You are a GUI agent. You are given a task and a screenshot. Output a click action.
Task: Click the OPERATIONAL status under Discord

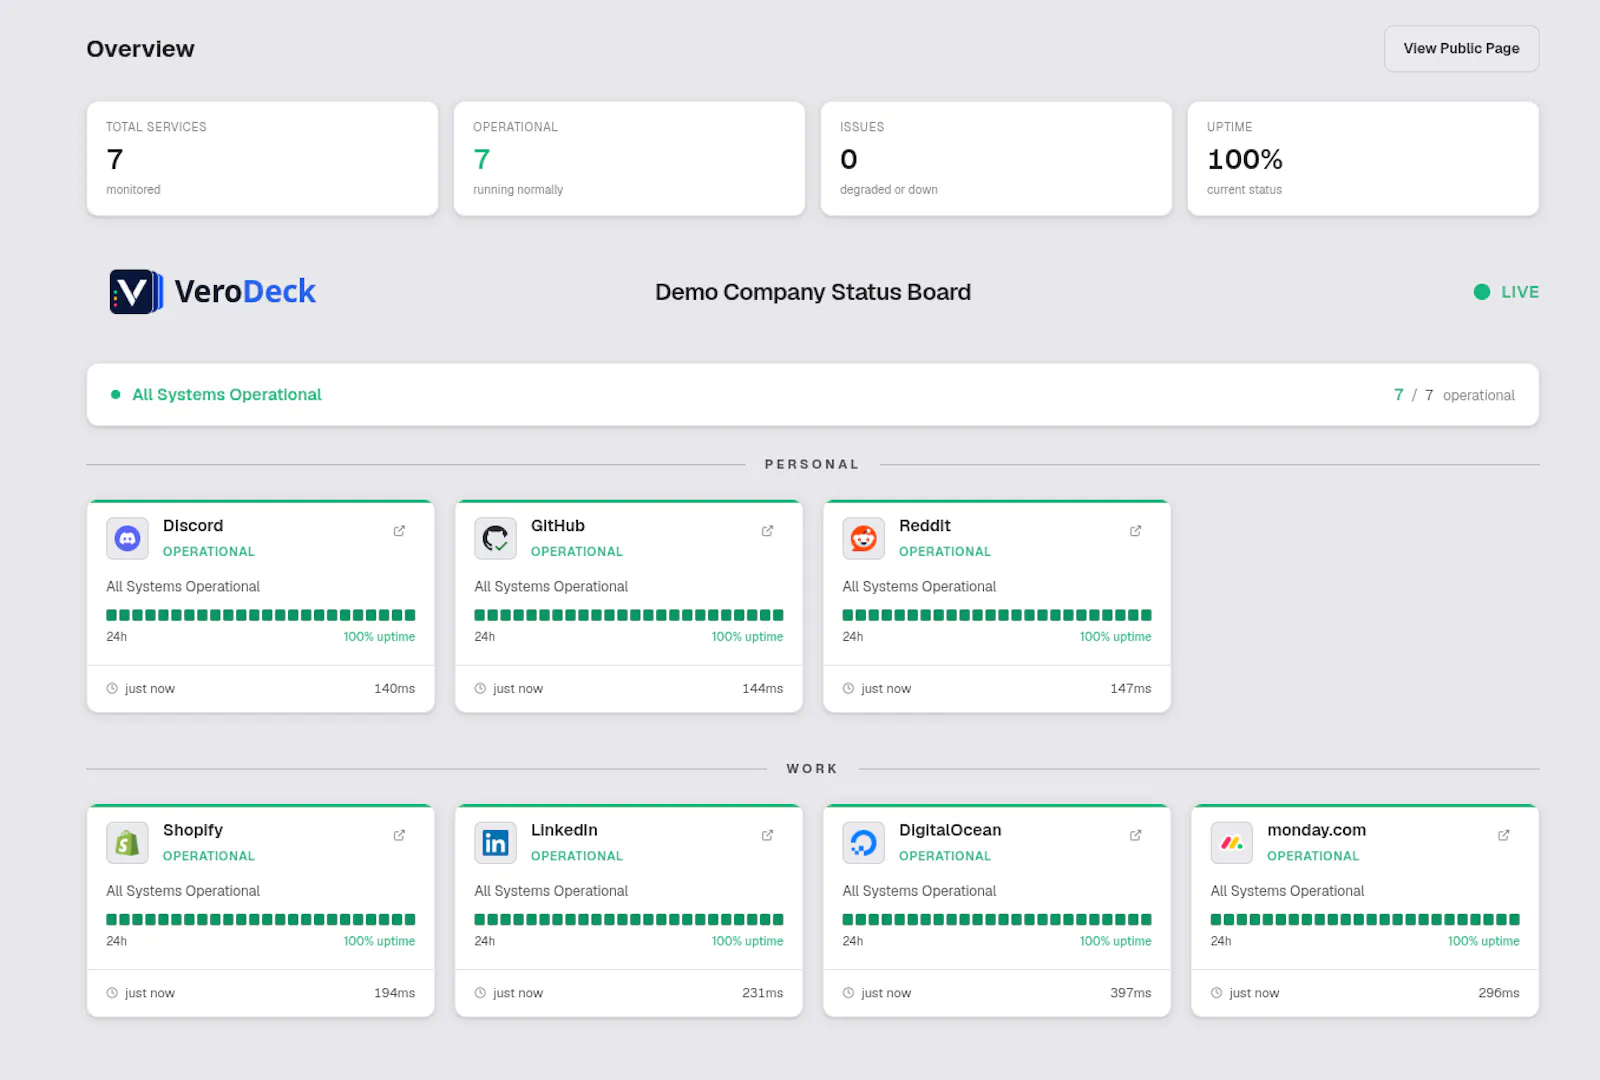[x=209, y=552]
